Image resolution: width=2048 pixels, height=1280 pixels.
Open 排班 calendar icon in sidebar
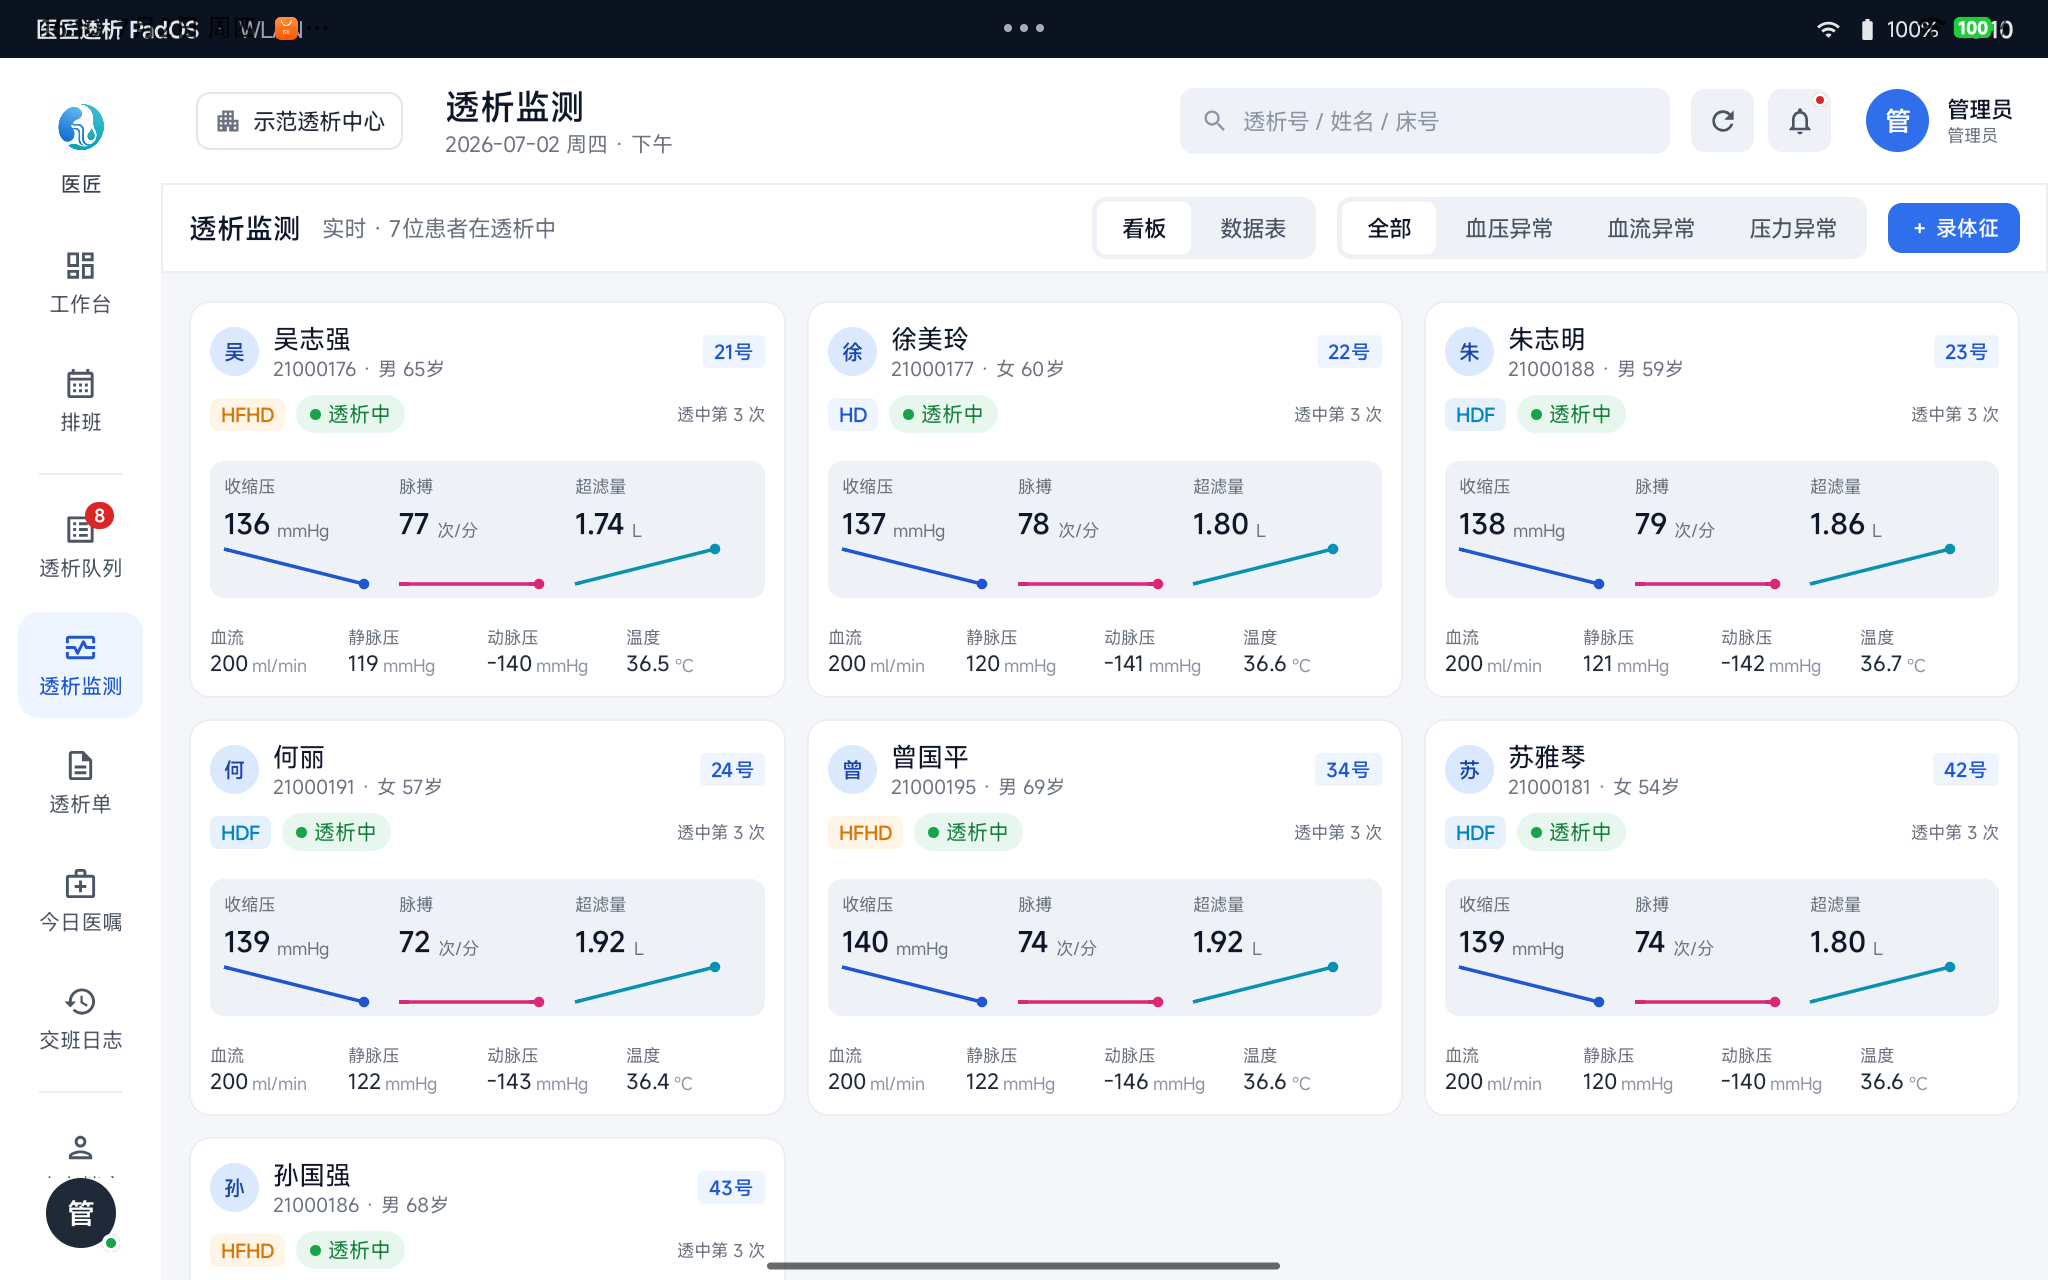(80, 383)
